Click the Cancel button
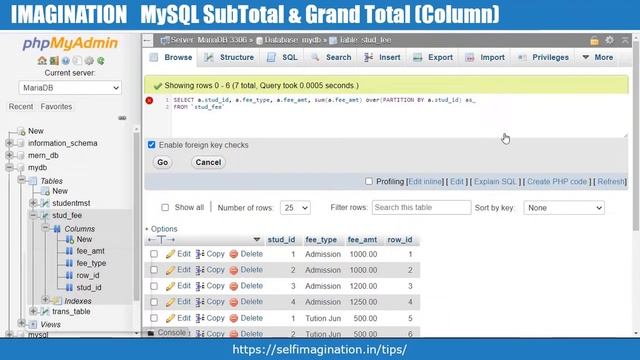The height and width of the screenshot is (360, 640). [208, 162]
